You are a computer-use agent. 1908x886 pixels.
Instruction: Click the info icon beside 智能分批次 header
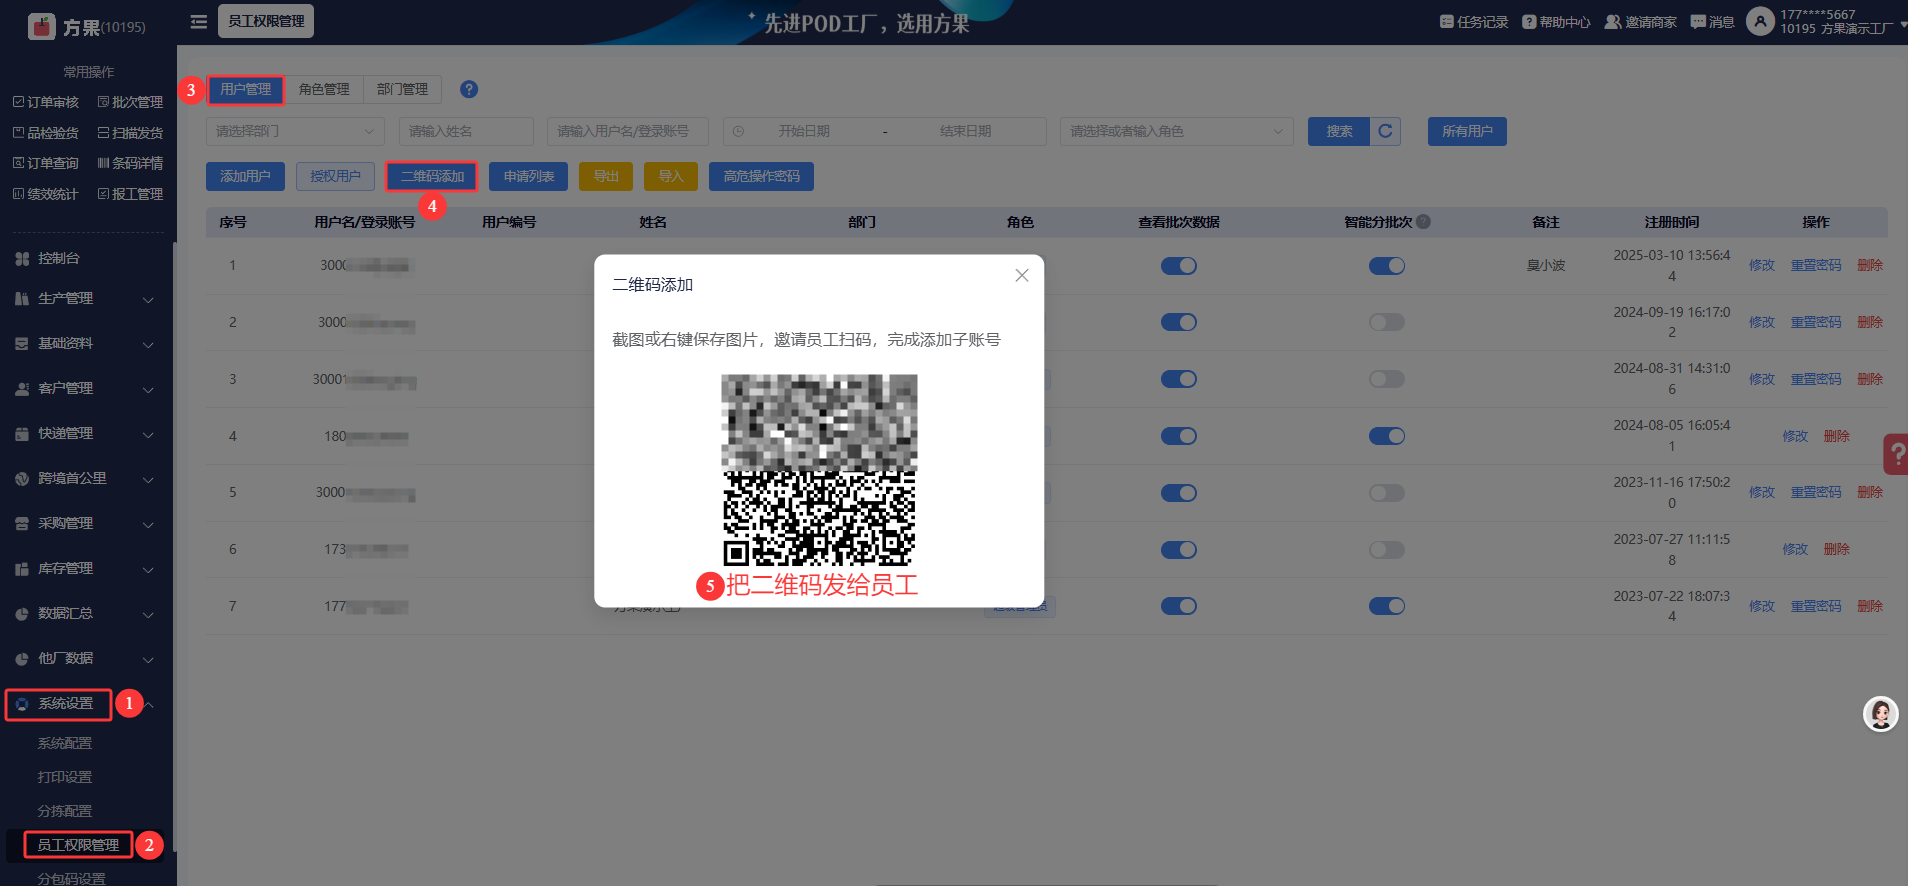coord(1423,222)
